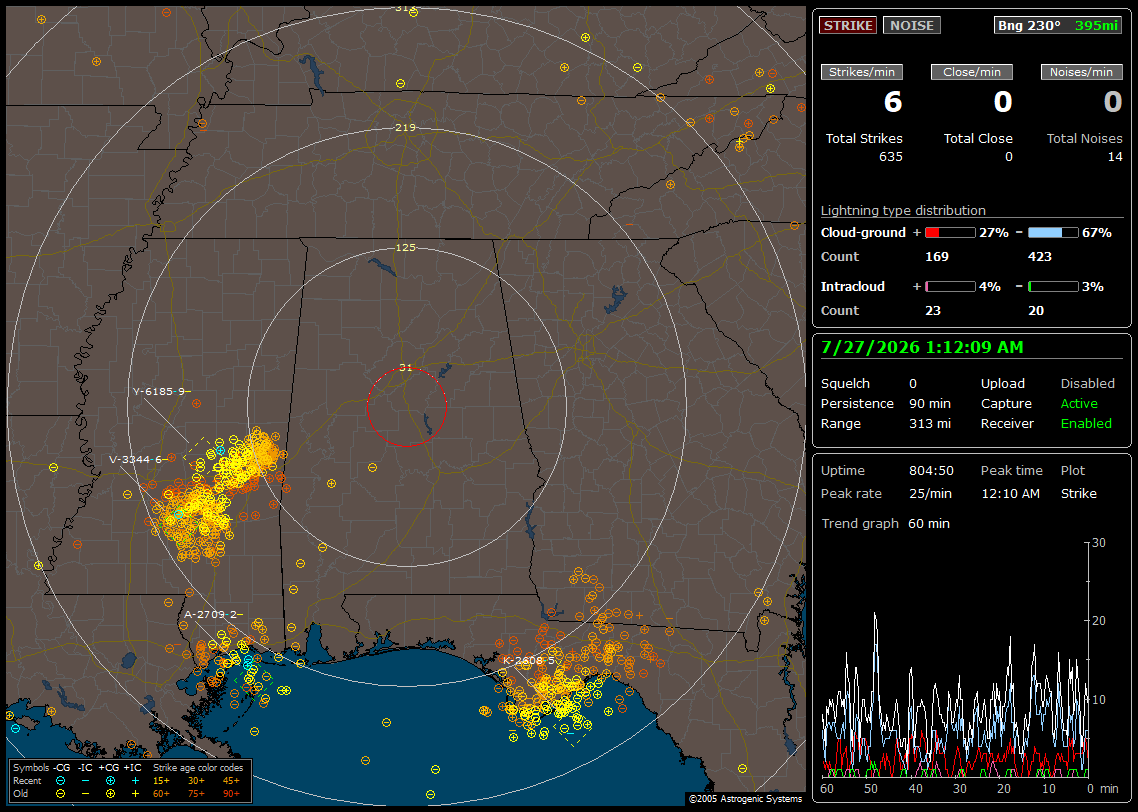Click the Total Close count 0
1138x812 pixels.
1008,157
